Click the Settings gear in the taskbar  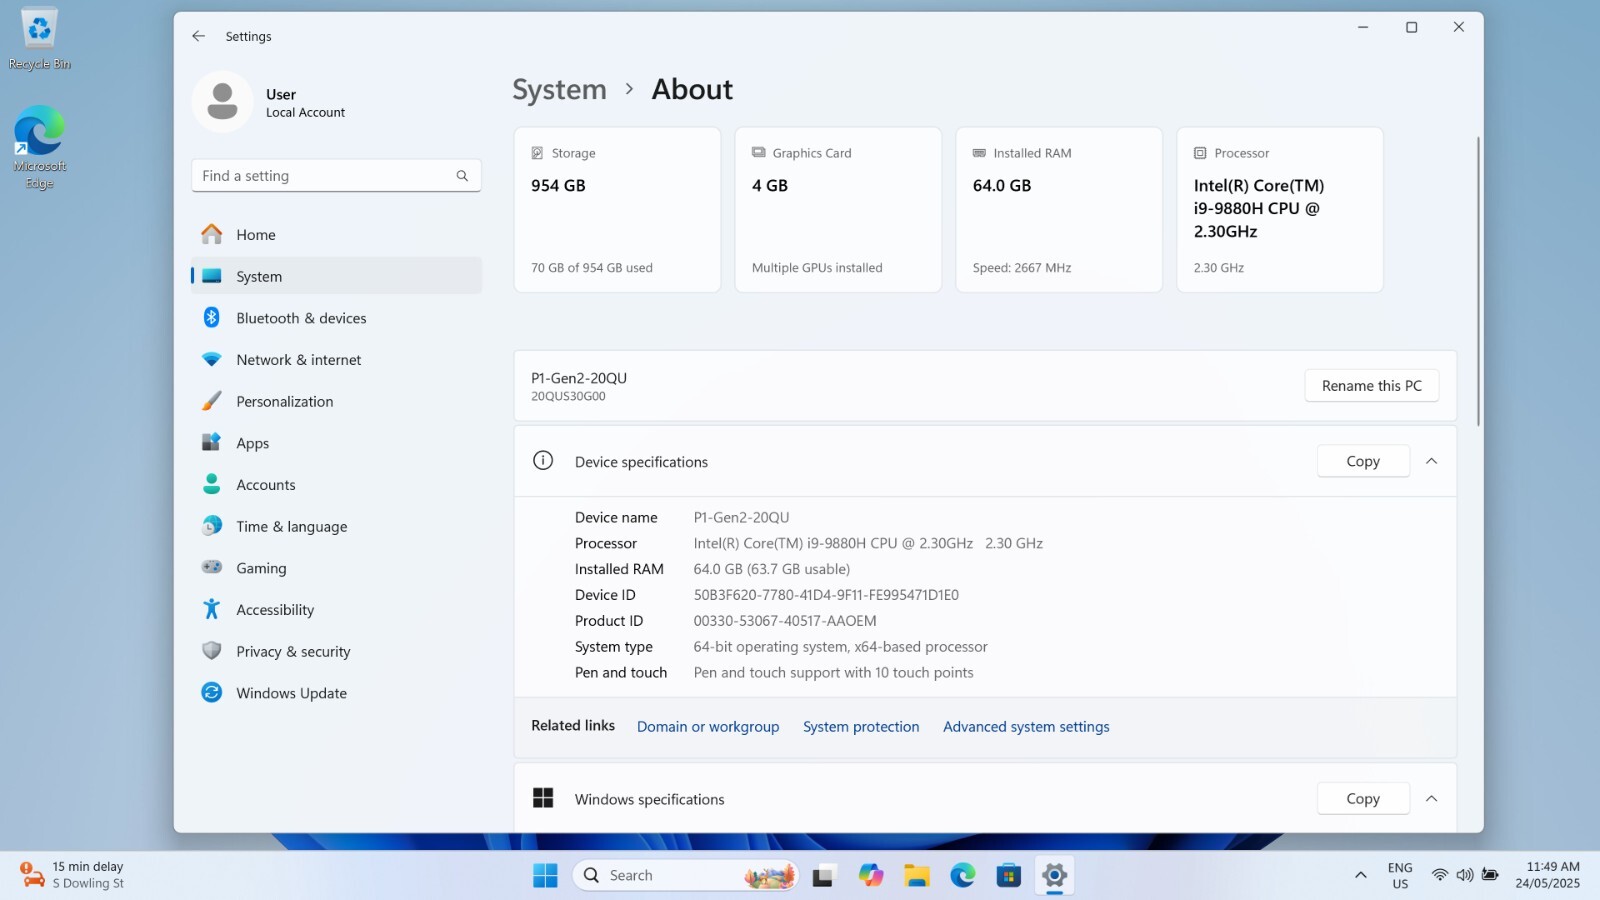click(x=1055, y=876)
